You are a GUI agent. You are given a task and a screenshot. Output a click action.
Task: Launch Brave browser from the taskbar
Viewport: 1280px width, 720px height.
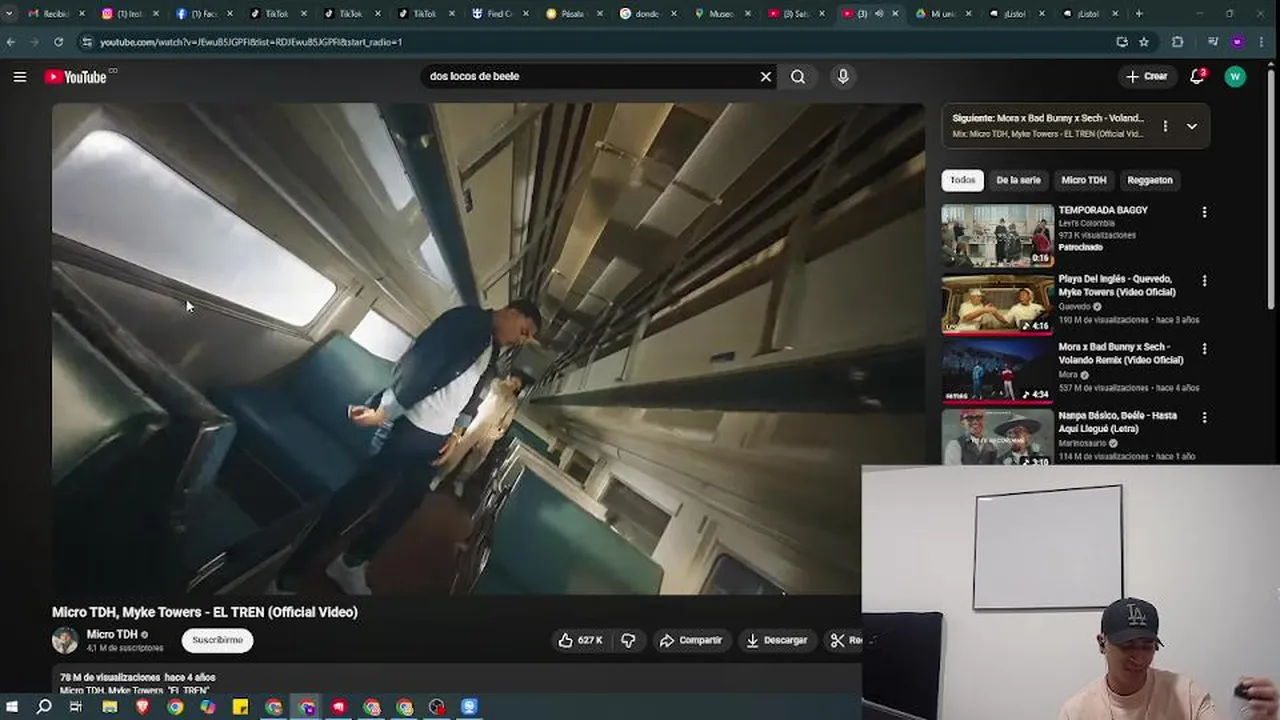coord(142,707)
